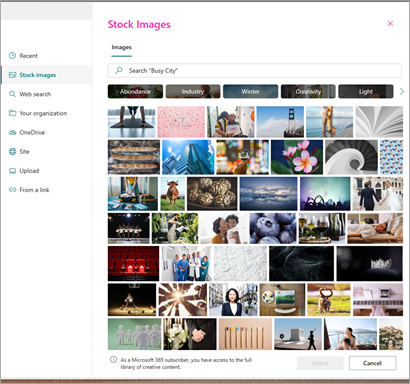Screen dimensions: 410x384
Task: Select the spiral staircase image
Action: tap(351, 157)
